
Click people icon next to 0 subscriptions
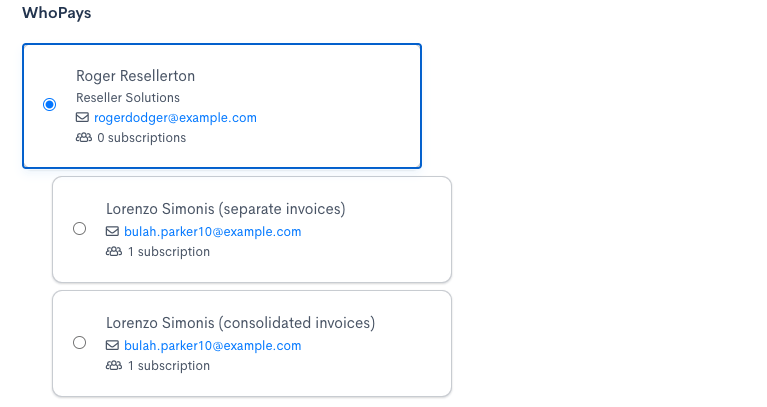click(83, 138)
